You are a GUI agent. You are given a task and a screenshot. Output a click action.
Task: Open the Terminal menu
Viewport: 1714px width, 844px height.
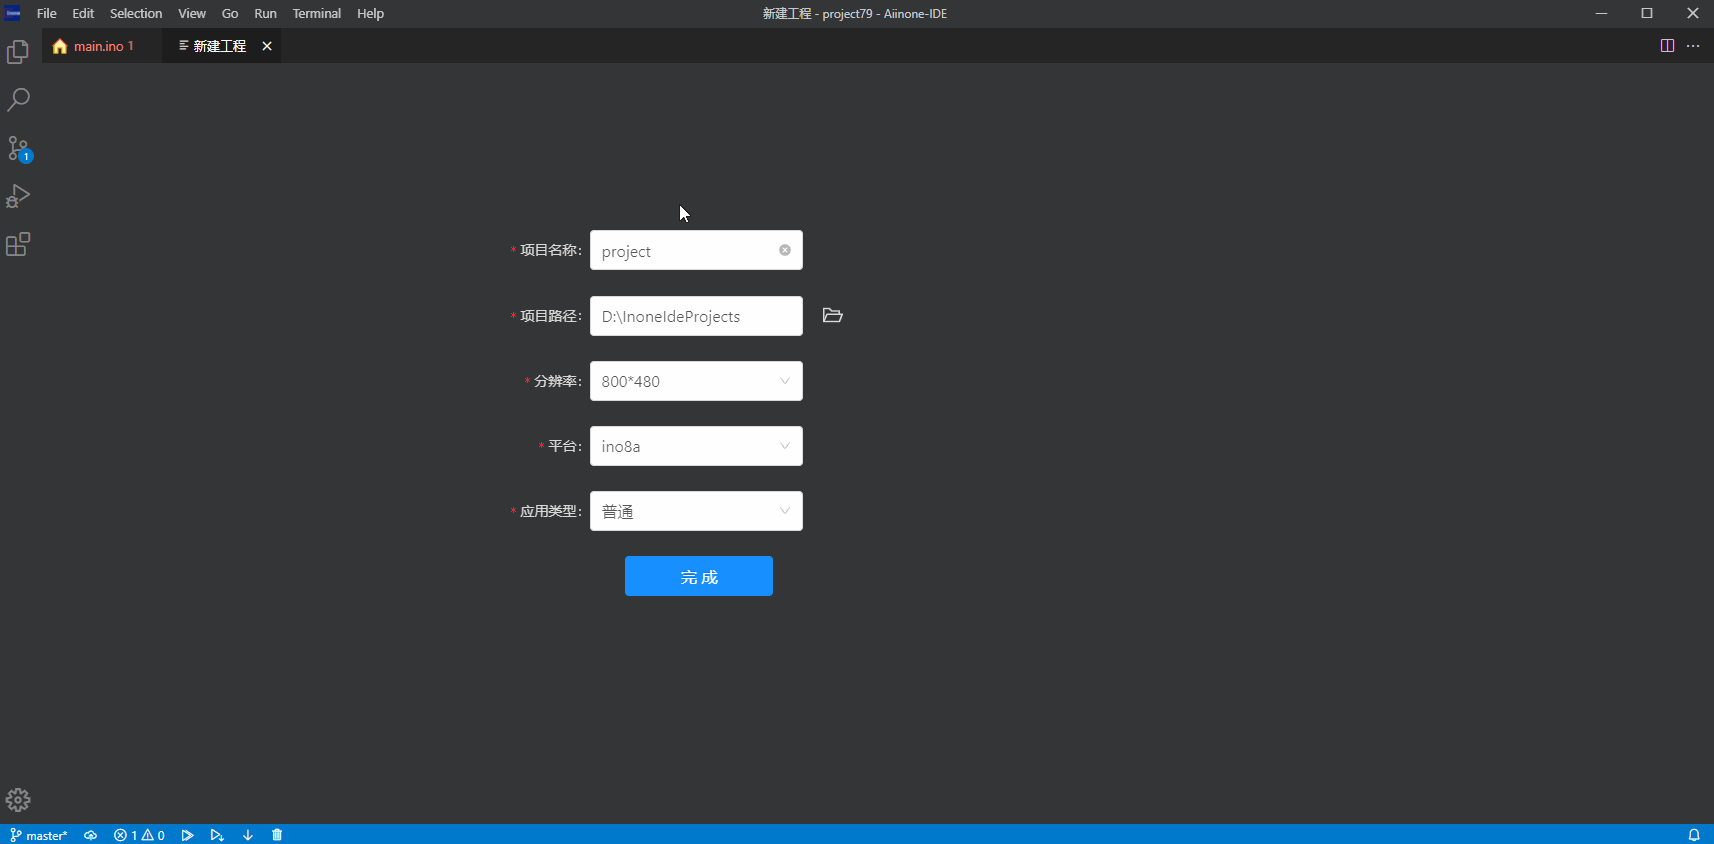pyautogui.click(x=317, y=13)
